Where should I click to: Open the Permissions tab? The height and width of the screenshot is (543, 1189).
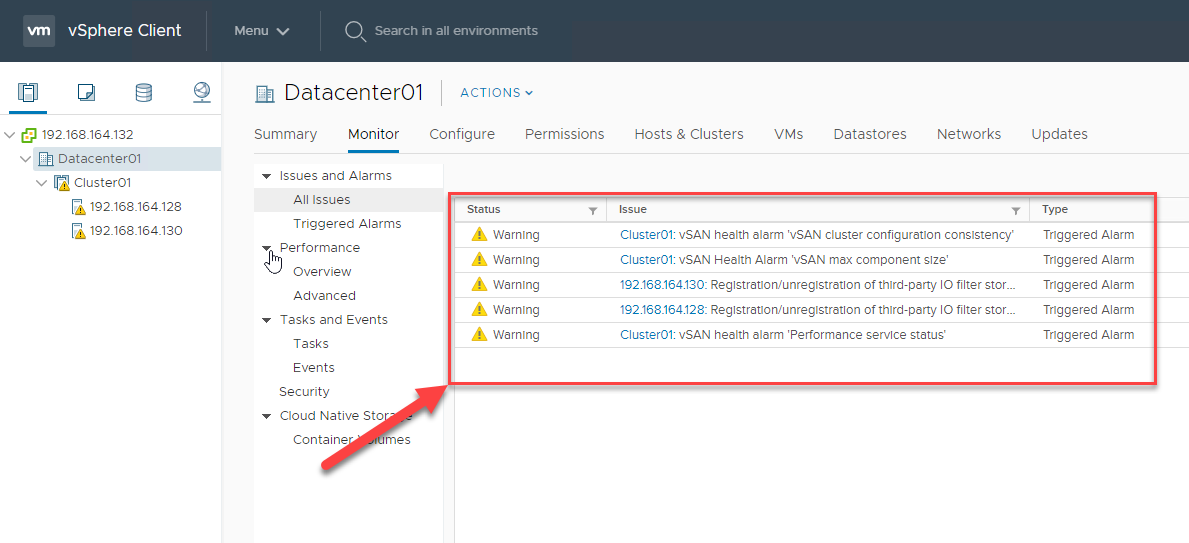click(x=564, y=134)
